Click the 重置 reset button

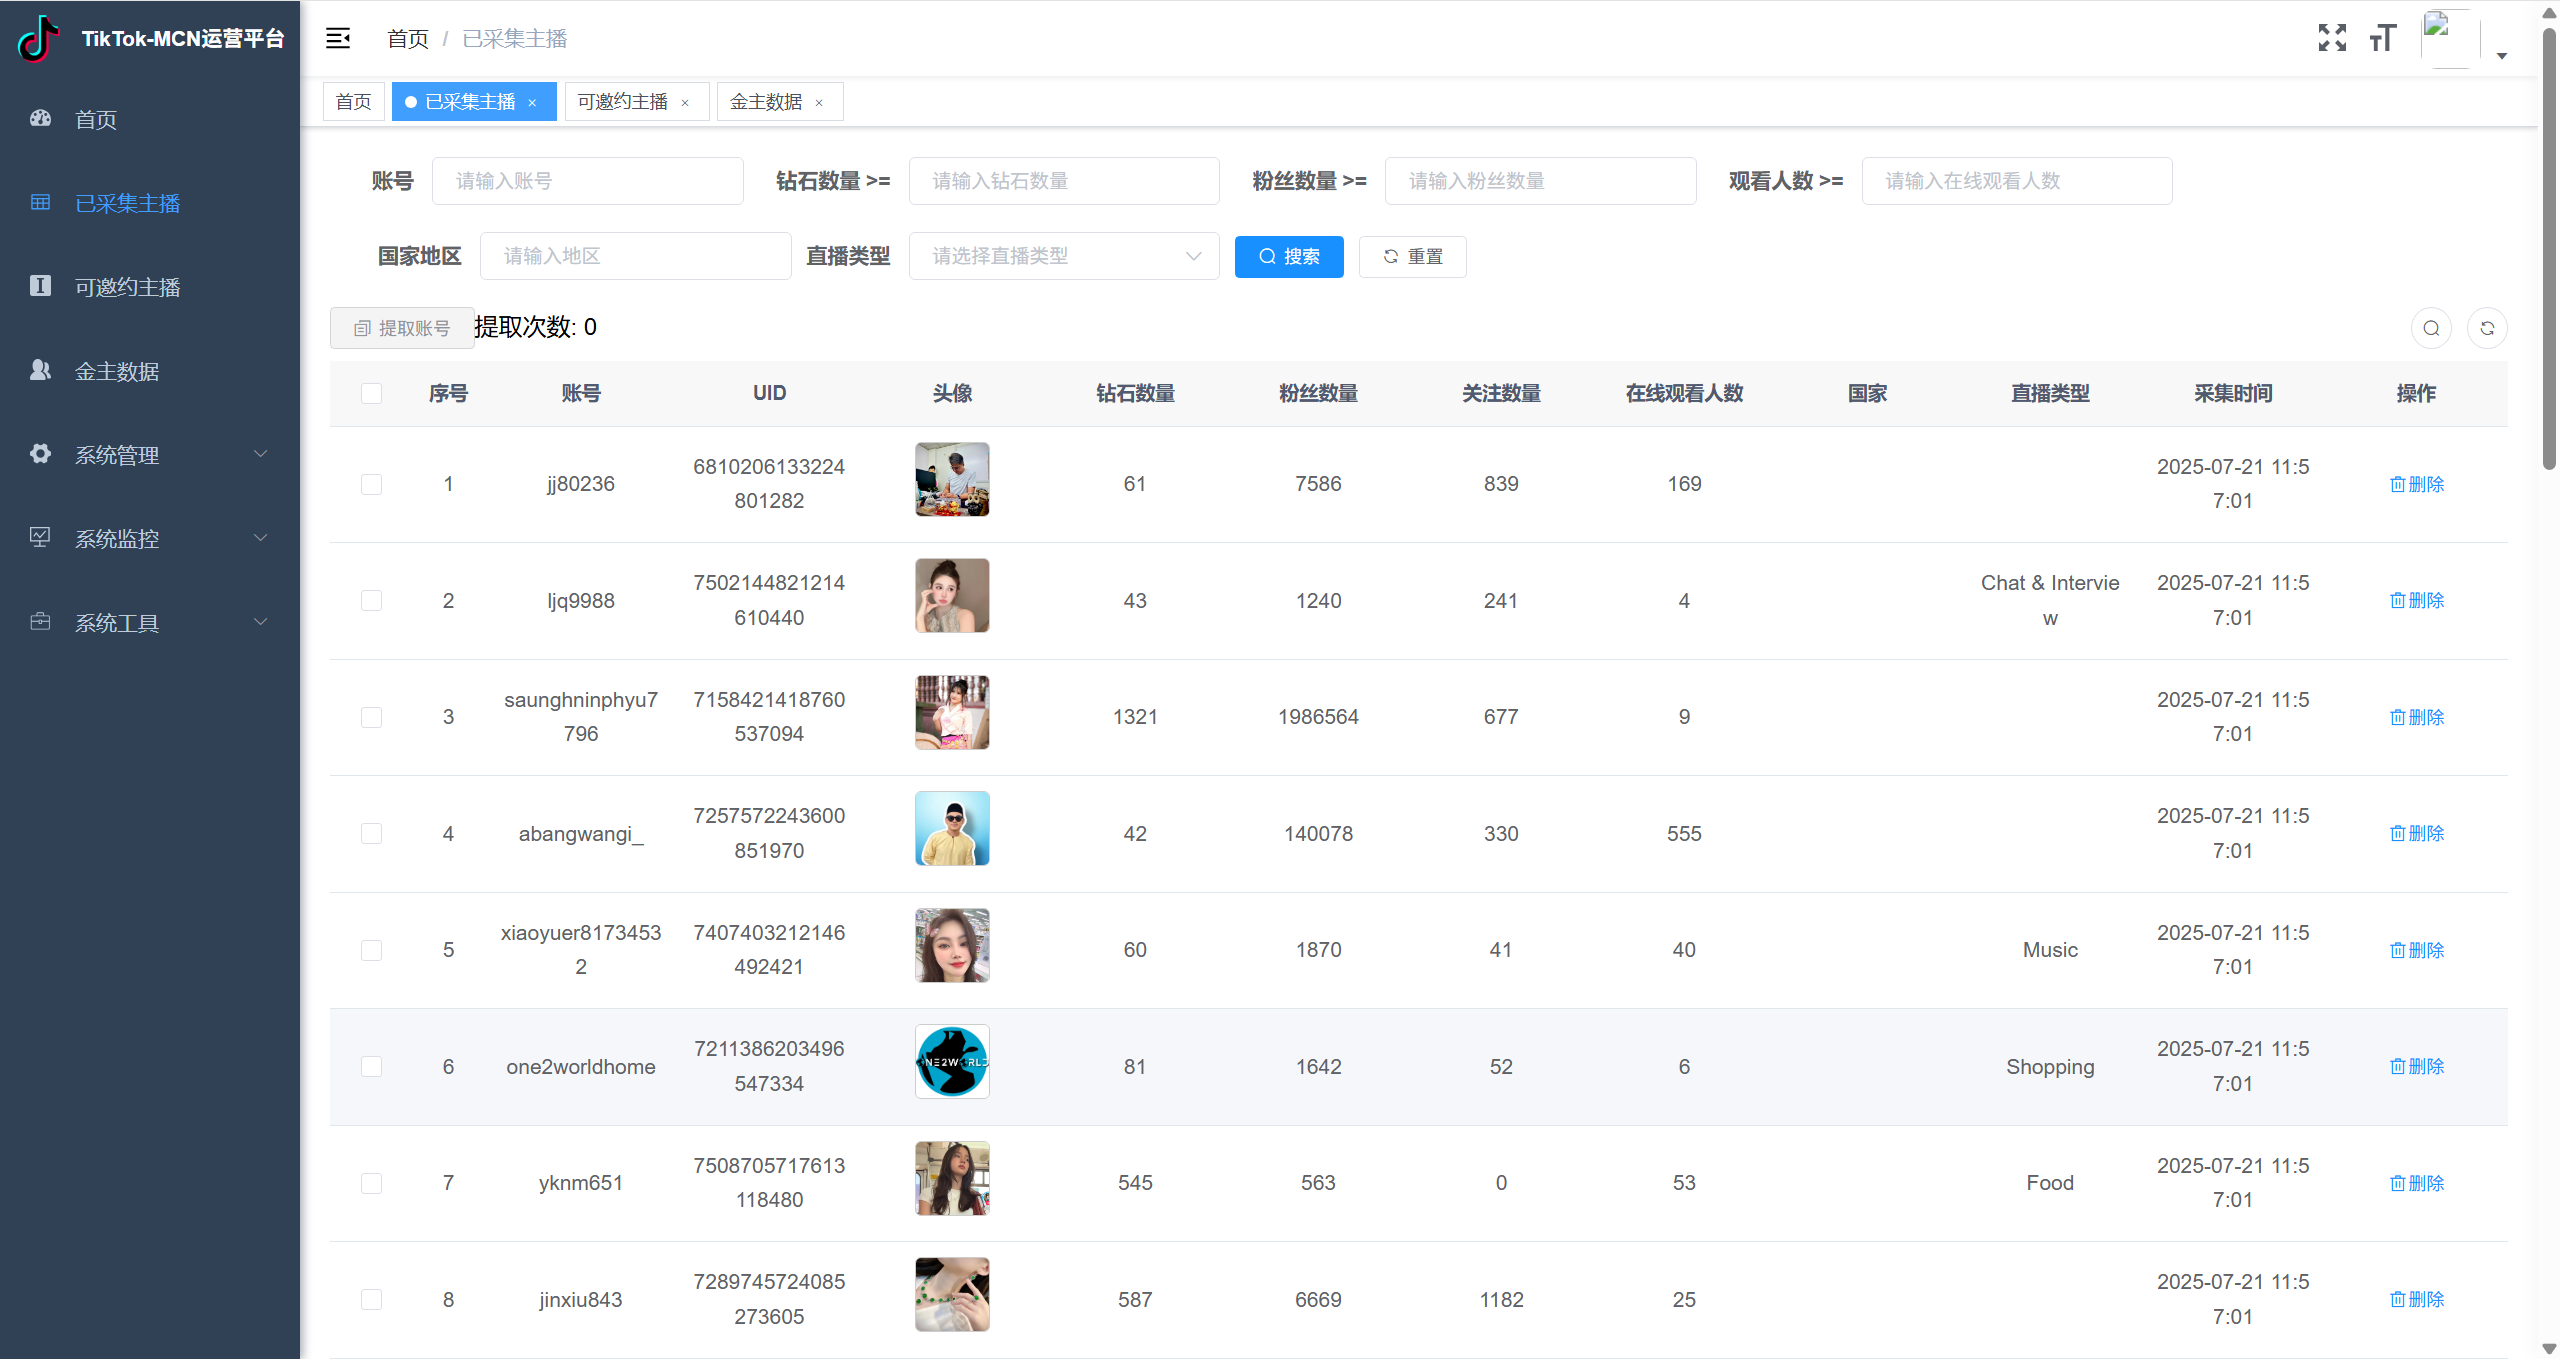coord(1412,257)
